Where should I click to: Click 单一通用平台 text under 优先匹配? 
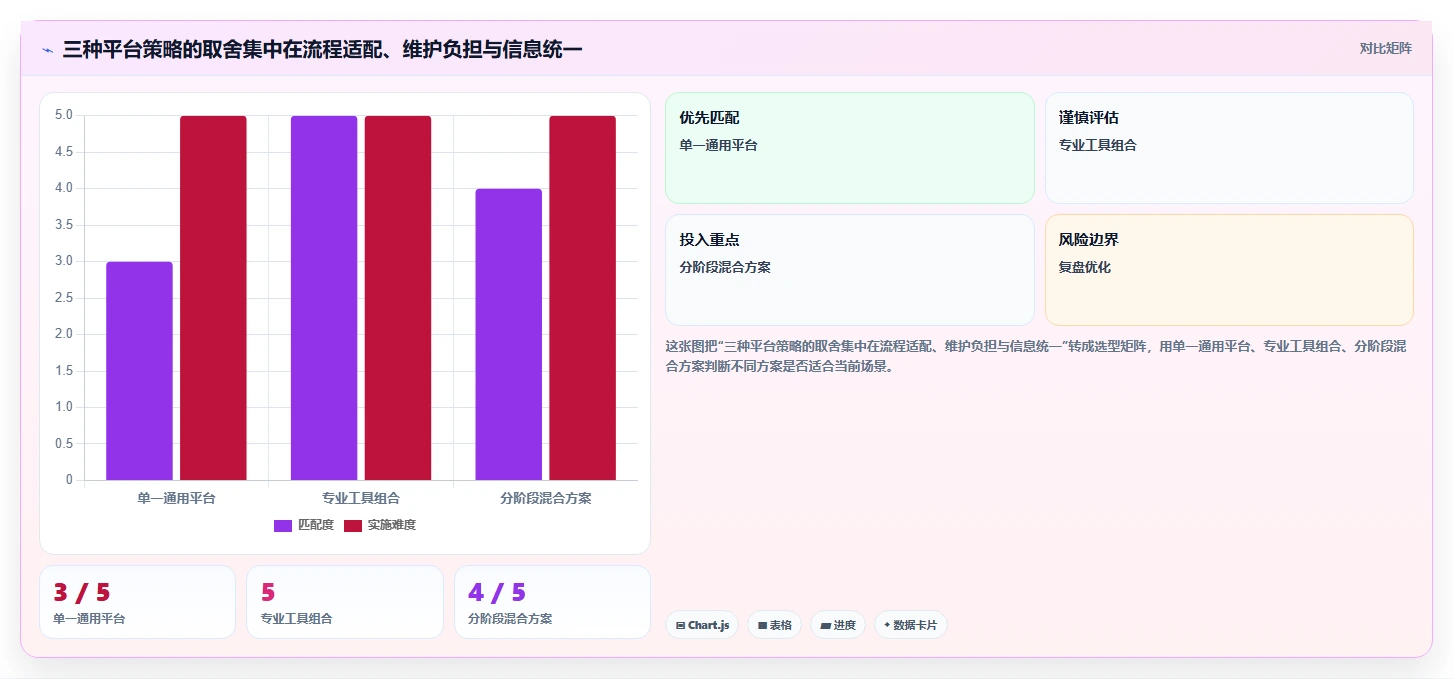coord(718,145)
